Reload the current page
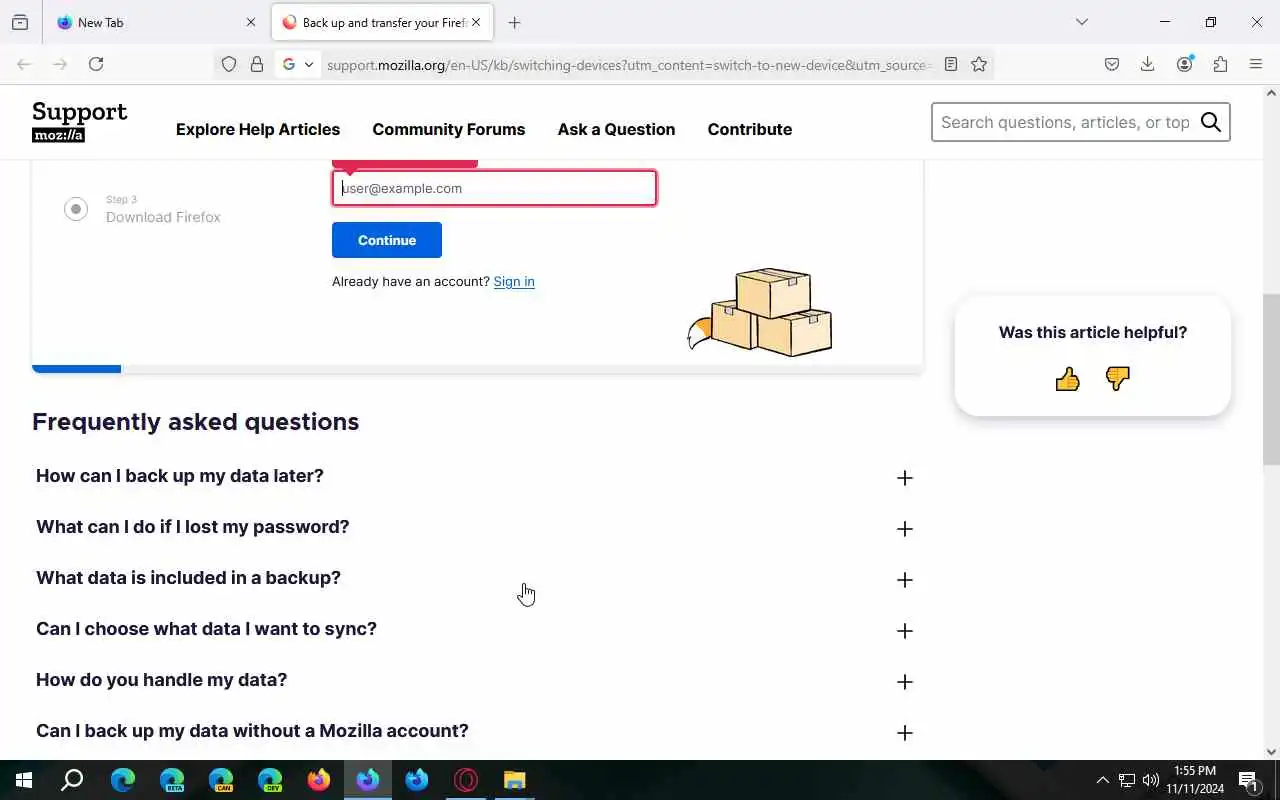 [x=96, y=64]
